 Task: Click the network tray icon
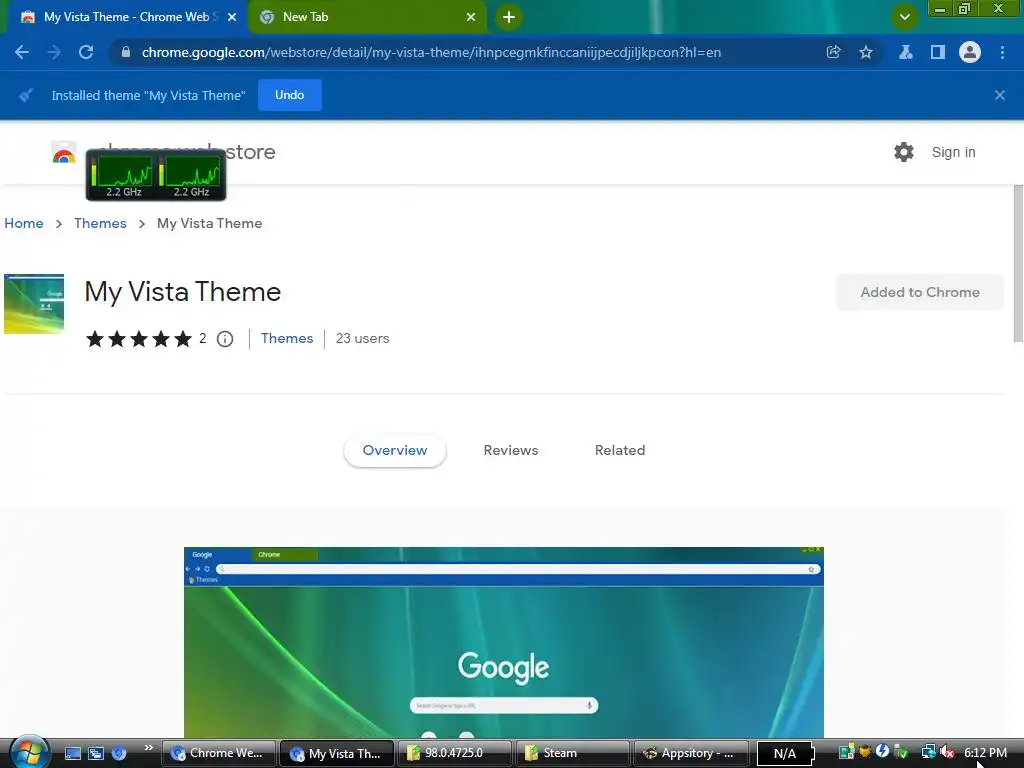pyautogui.click(x=928, y=753)
